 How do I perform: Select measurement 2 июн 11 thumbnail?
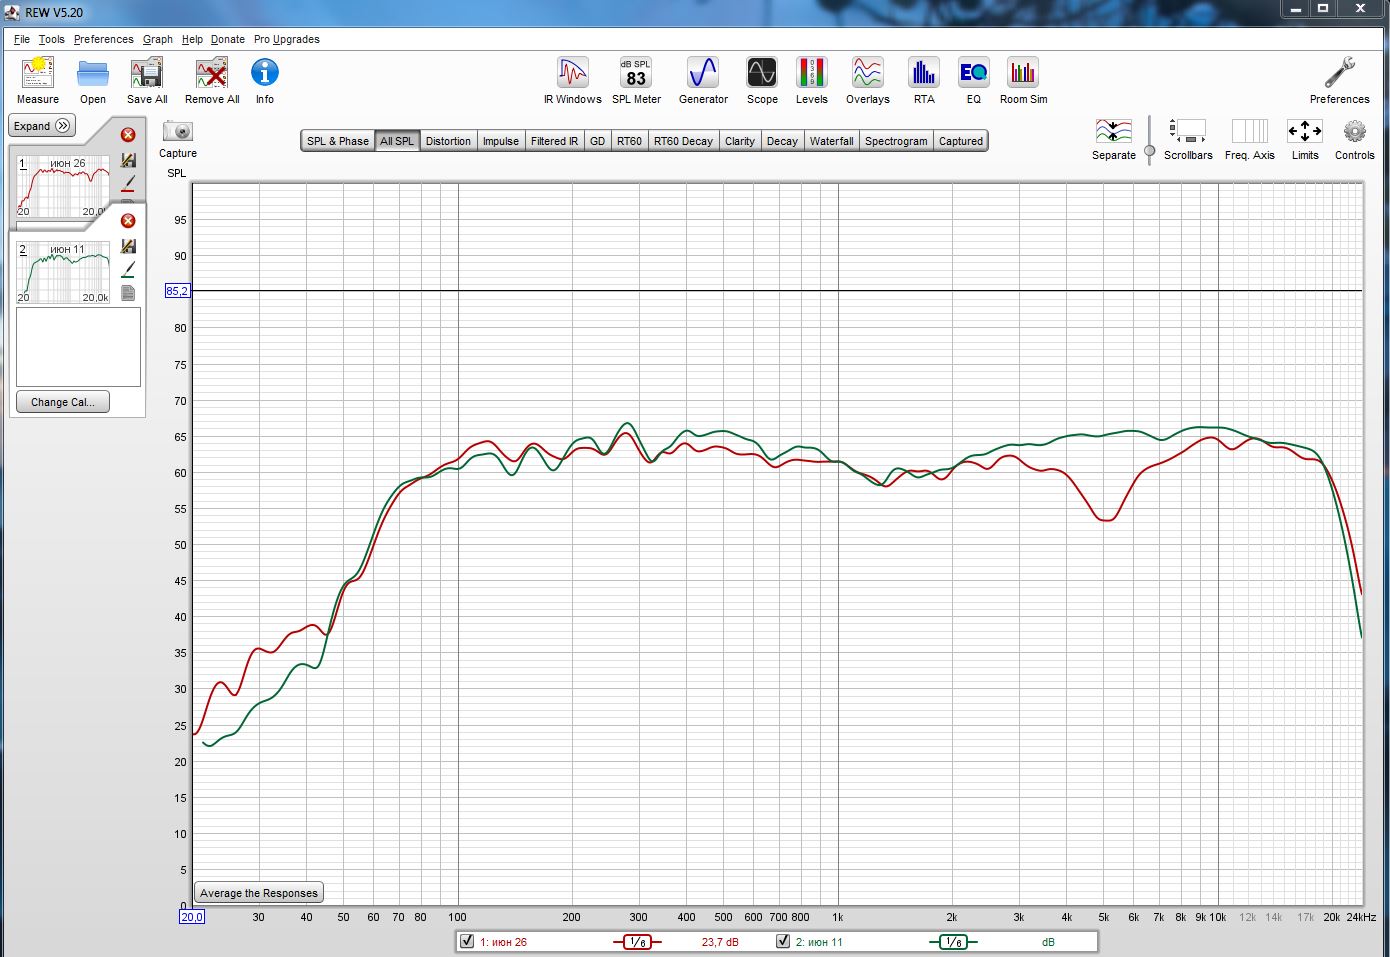pyautogui.click(x=64, y=272)
